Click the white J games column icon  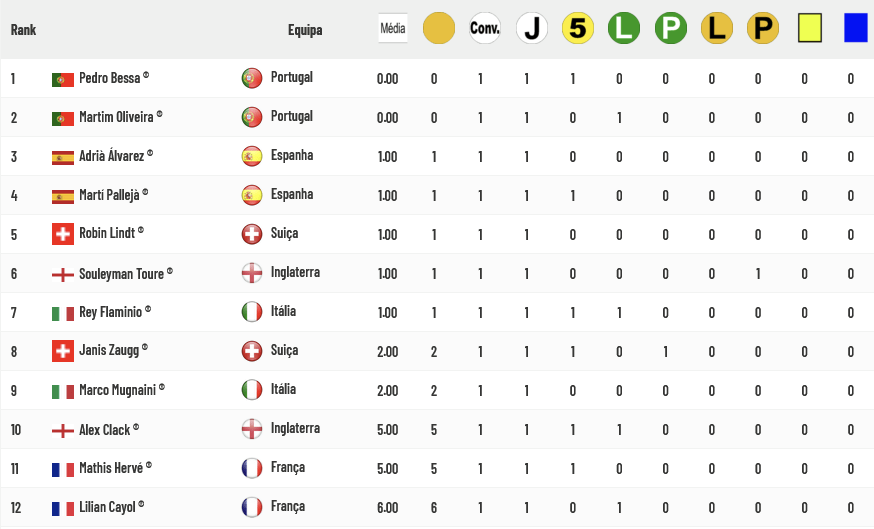pos(532,28)
